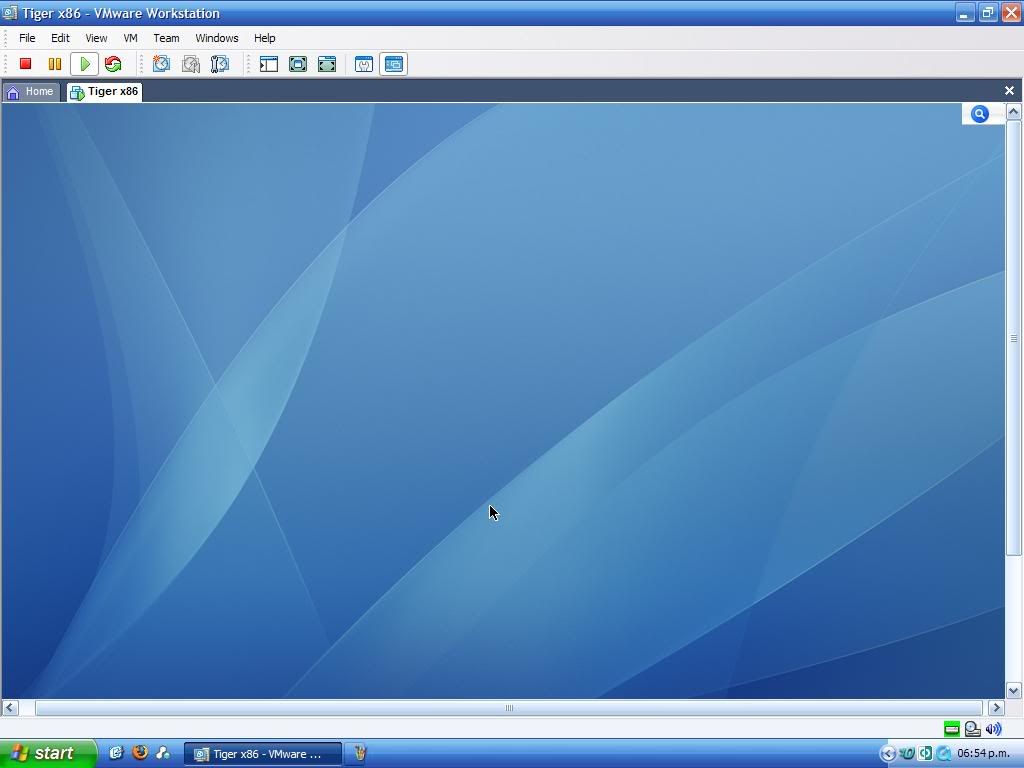The width and height of the screenshot is (1024, 768).
Task: Select the Tiger x86 tab
Action: click(x=104, y=92)
